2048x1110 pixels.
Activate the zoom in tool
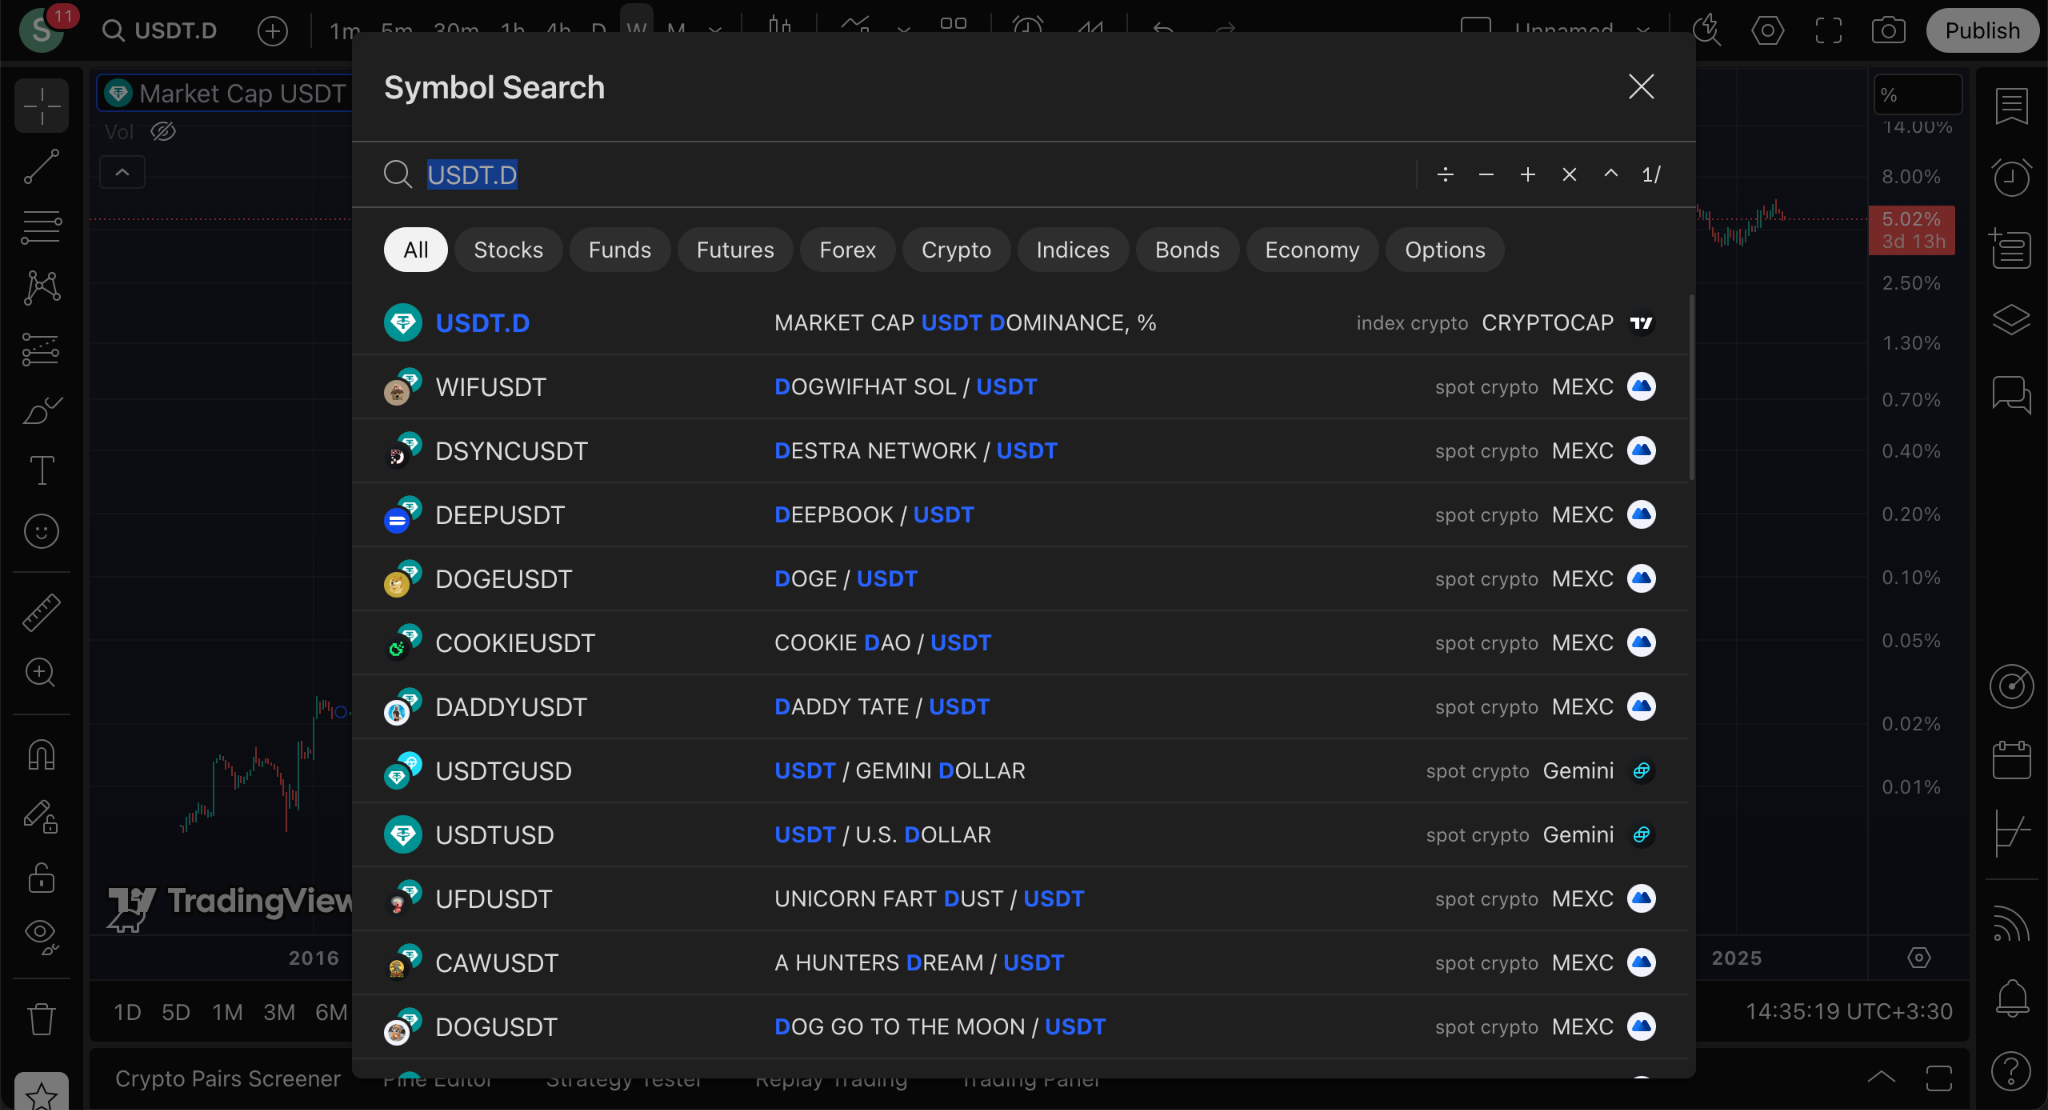click(42, 672)
